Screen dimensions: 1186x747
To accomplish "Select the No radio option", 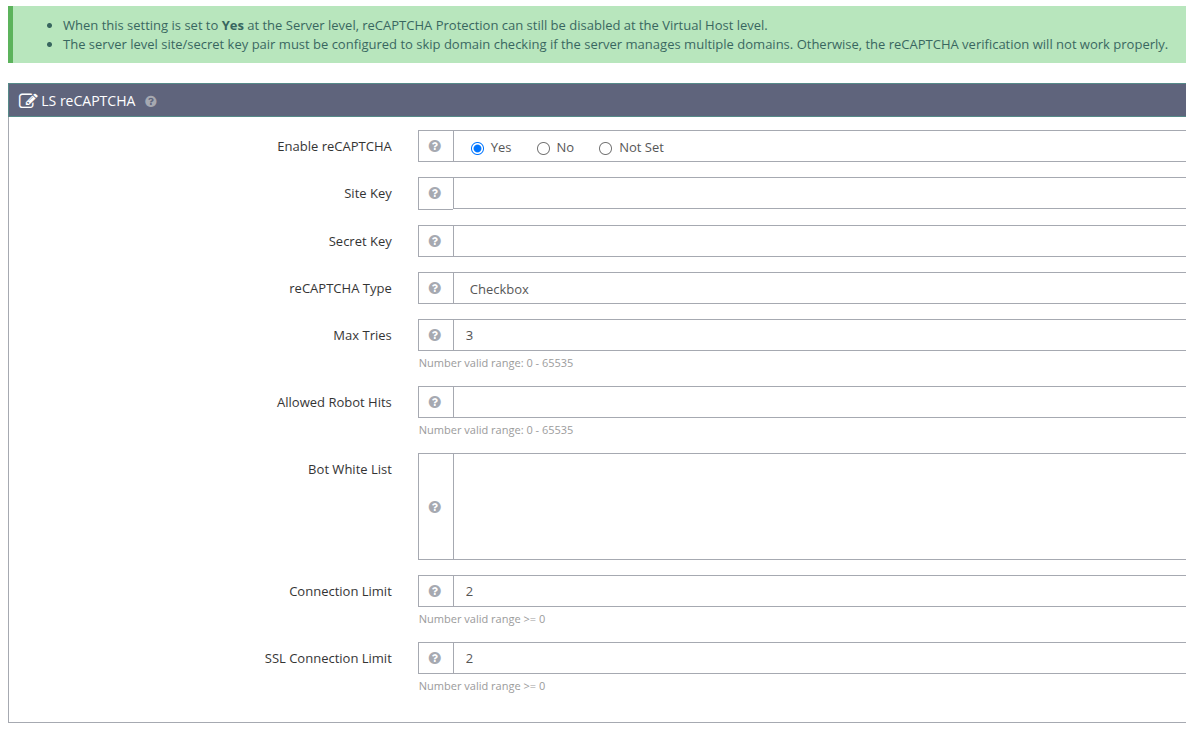I will point(543,148).
